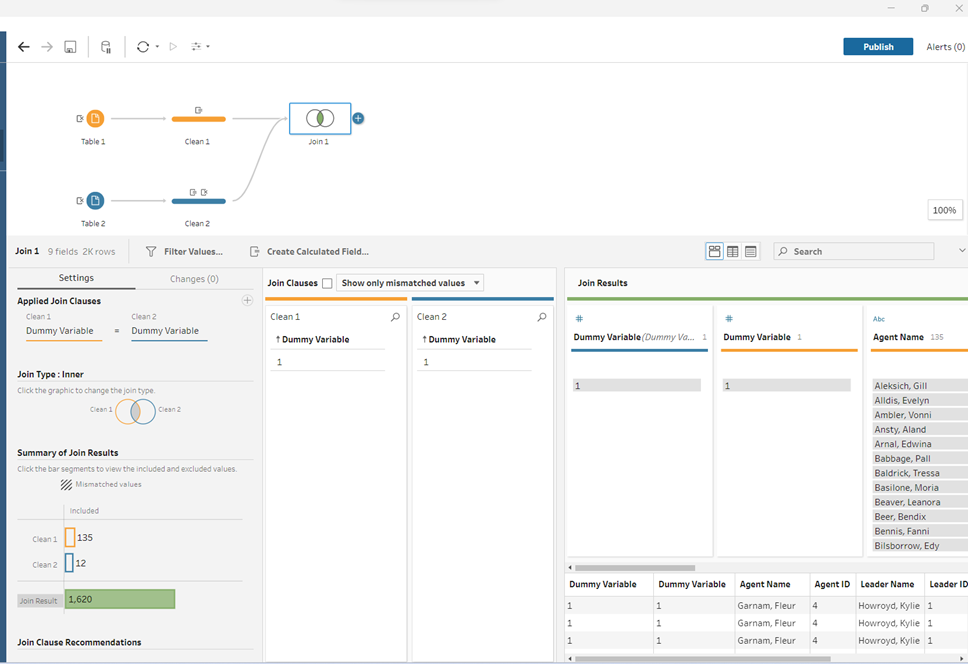Open the Changes (0) tab
The width and height of the screenshot is (968, 664).
pyautogui.click(x=194, y=279)
